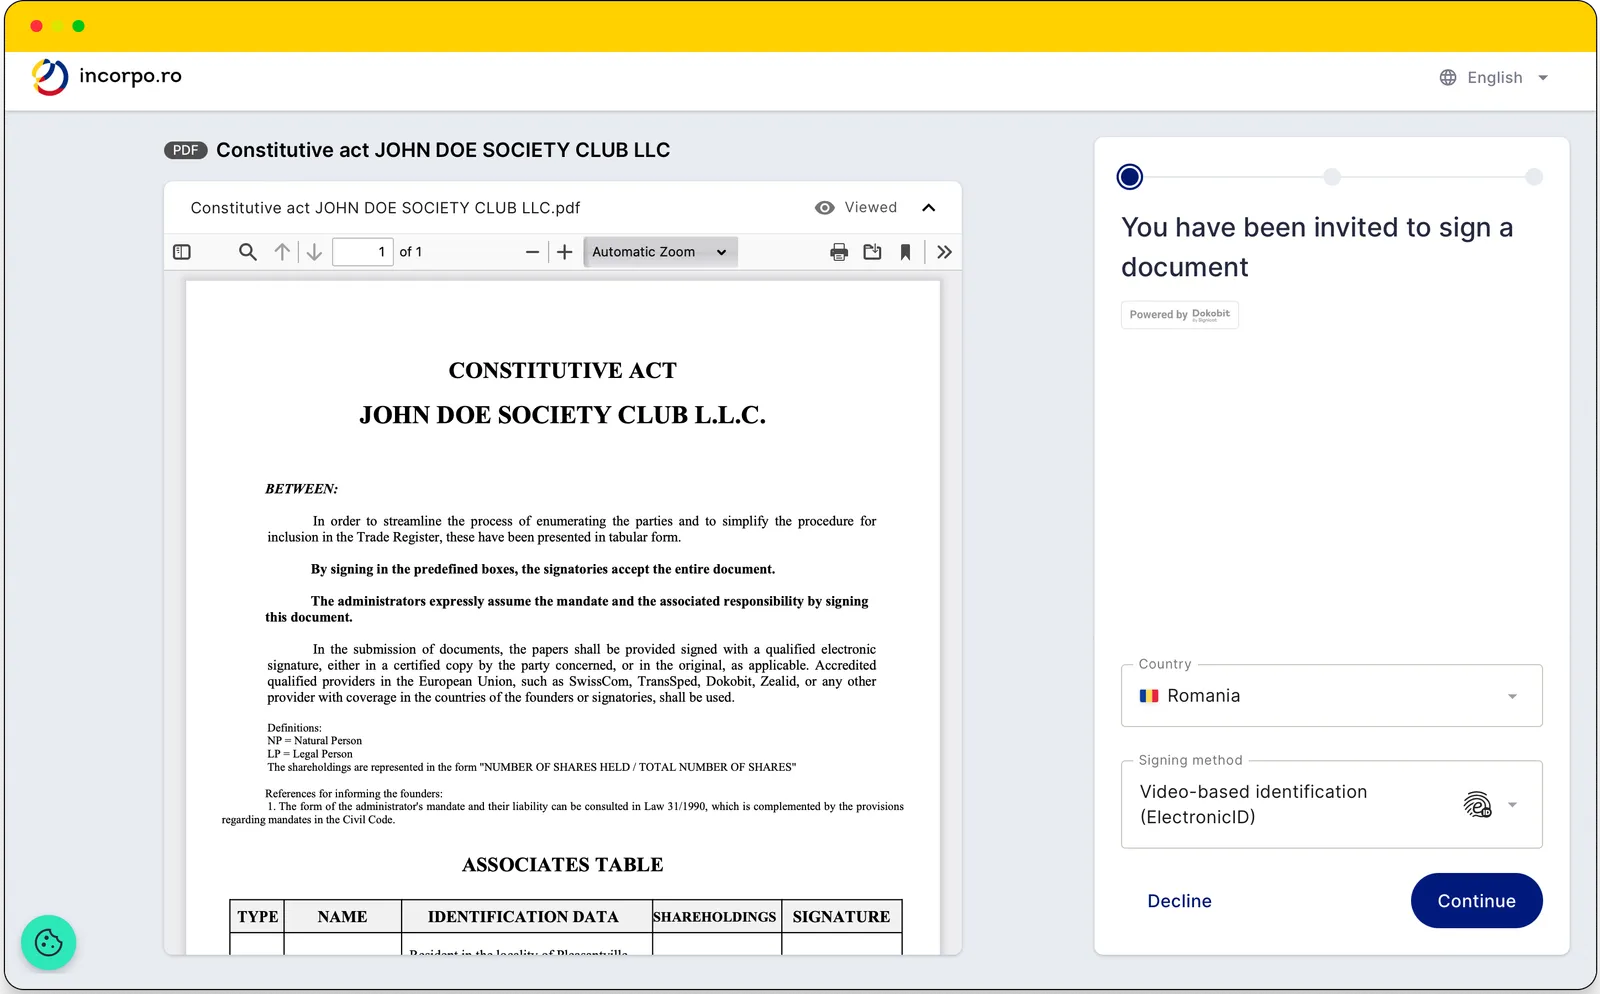Go to next page arrow
The image size is (1600, 994).
[314, 252]
